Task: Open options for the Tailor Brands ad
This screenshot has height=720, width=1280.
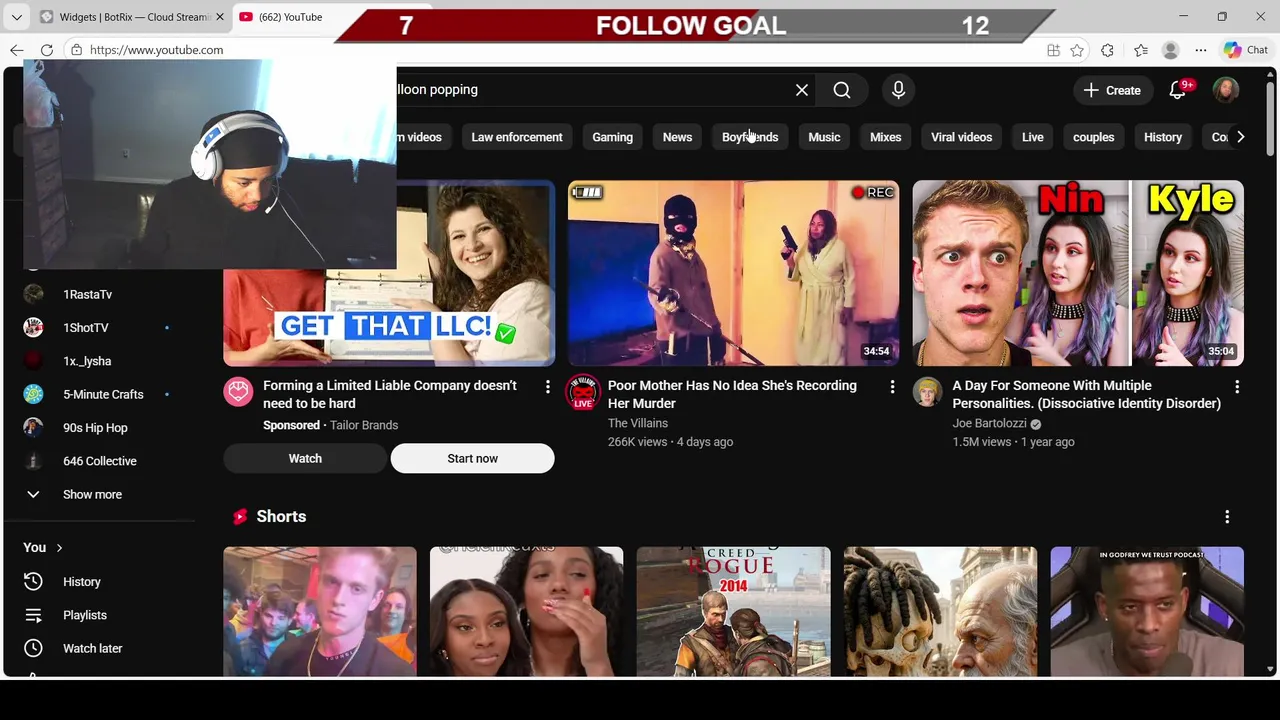Action: 547,386
